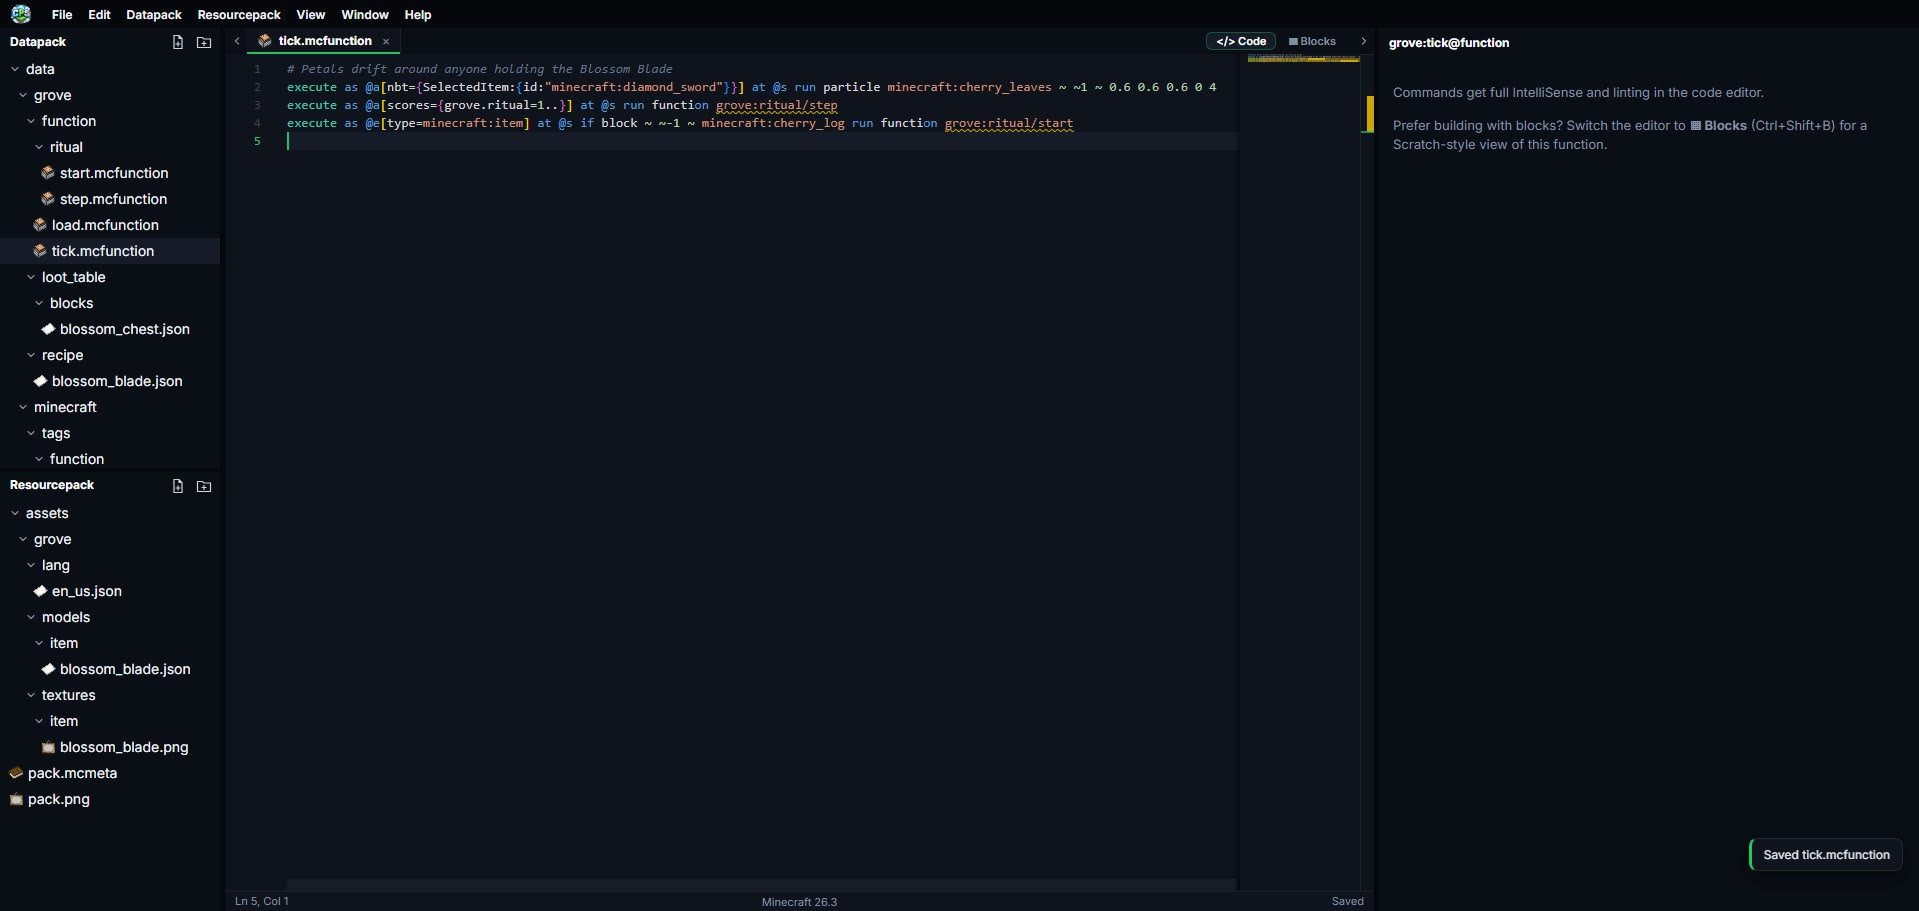Close the tick.mcfunction tab

point(386,42)
